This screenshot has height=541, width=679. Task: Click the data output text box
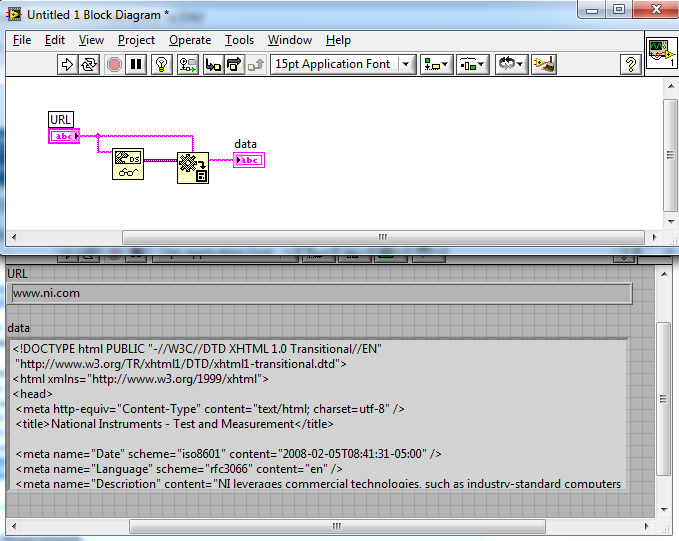tap(319, 415)
